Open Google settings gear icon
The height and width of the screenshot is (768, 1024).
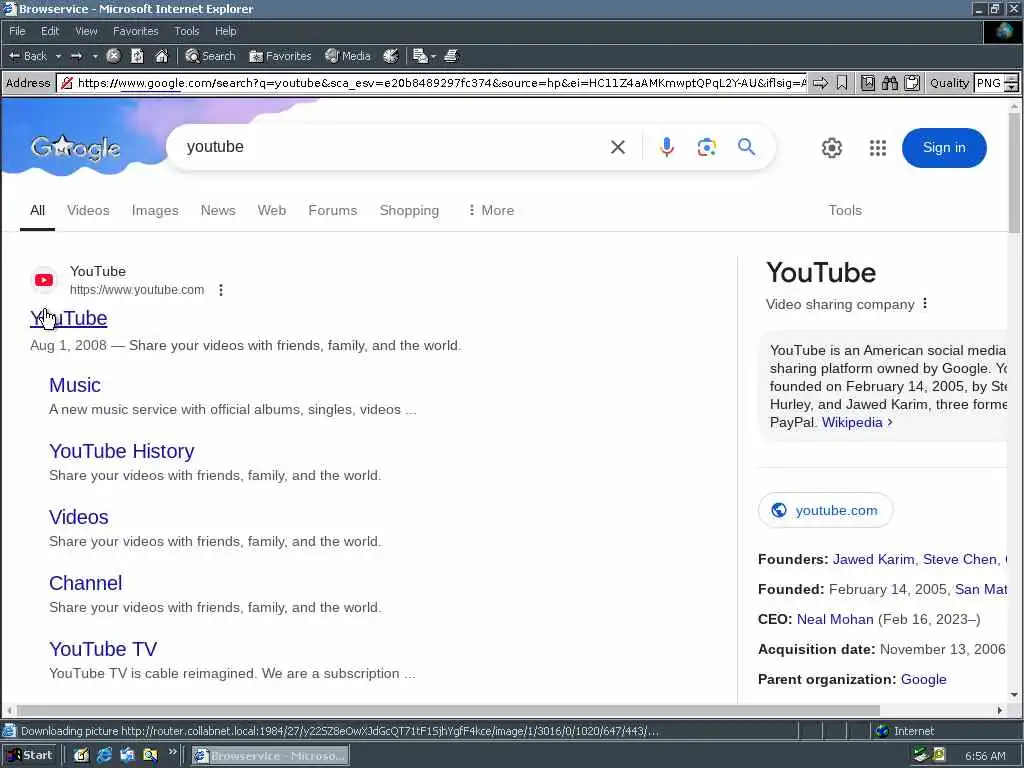[831, 148]
